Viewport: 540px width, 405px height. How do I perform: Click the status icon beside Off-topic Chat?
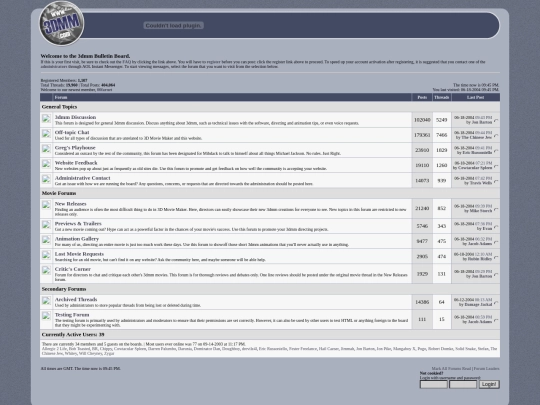tap(46, 134)
